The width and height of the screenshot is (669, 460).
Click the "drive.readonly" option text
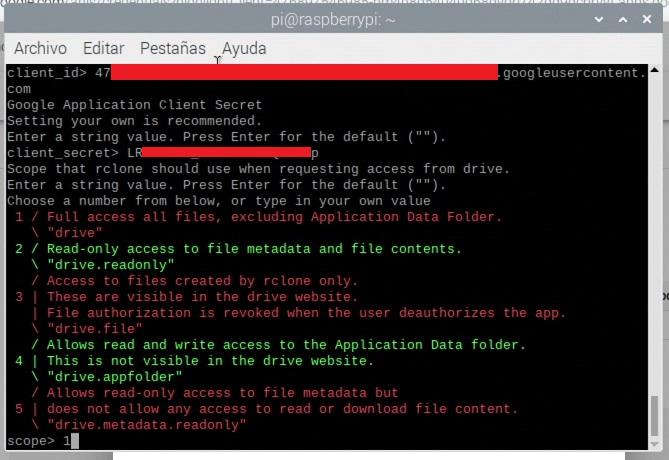(111, 265)
